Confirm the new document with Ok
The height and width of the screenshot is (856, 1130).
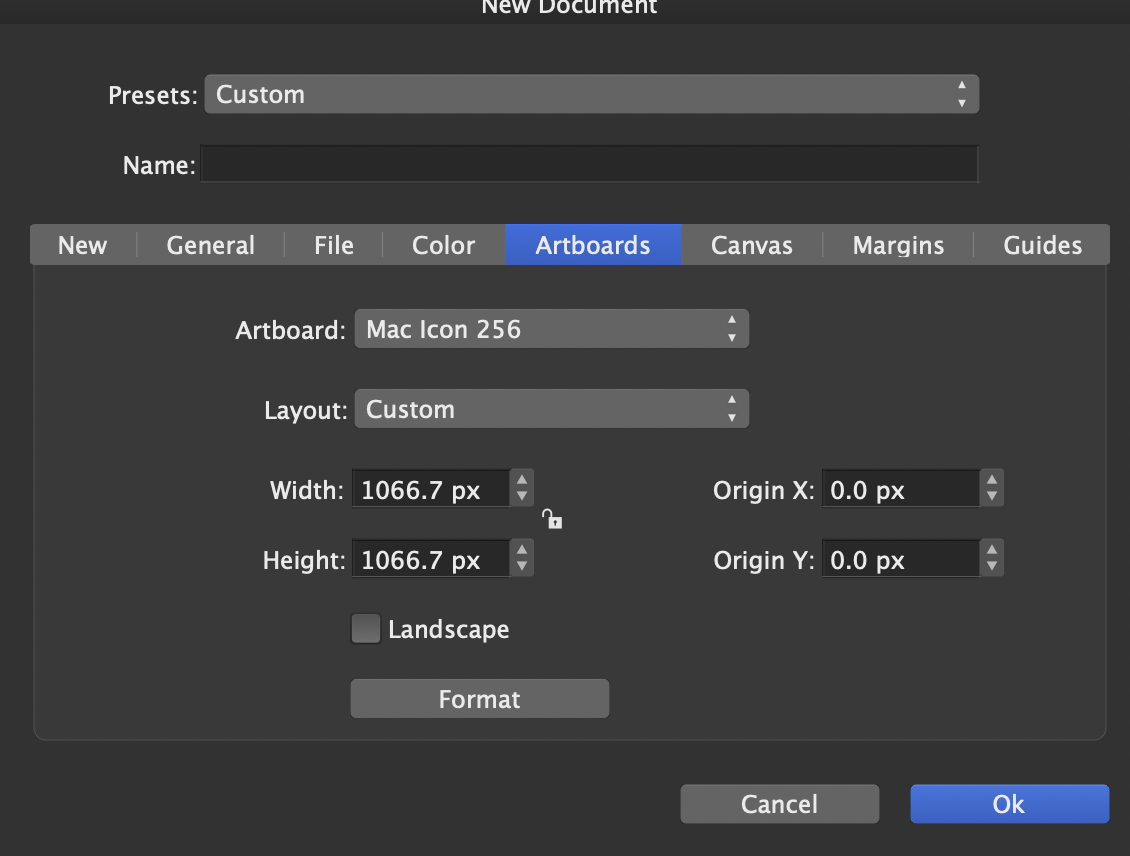1009,804
